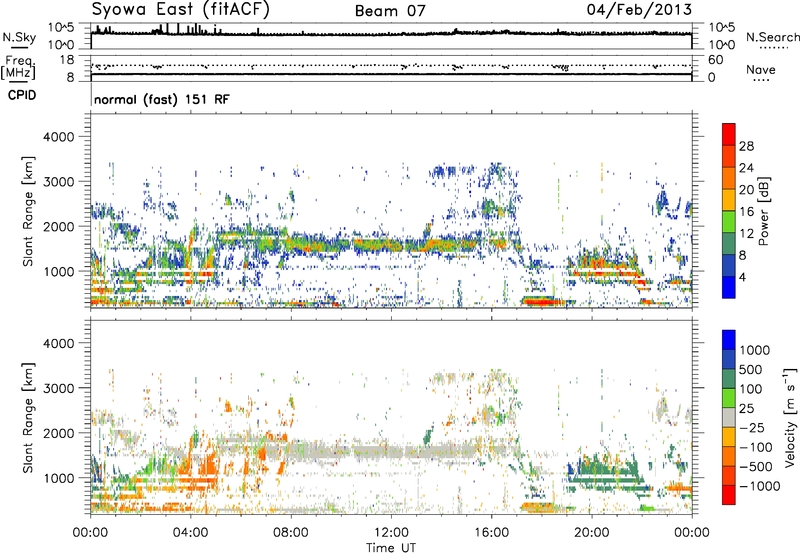Viewport: 800px width, 554px height.
Task: Select the 'N.Sky' legend label
Action: click(x=19, y=37)
